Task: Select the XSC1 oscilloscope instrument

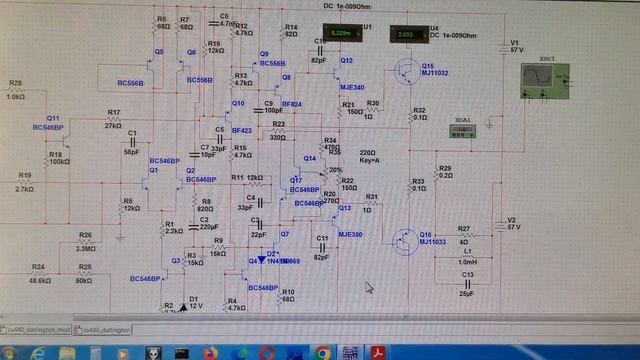Action: 545,81
